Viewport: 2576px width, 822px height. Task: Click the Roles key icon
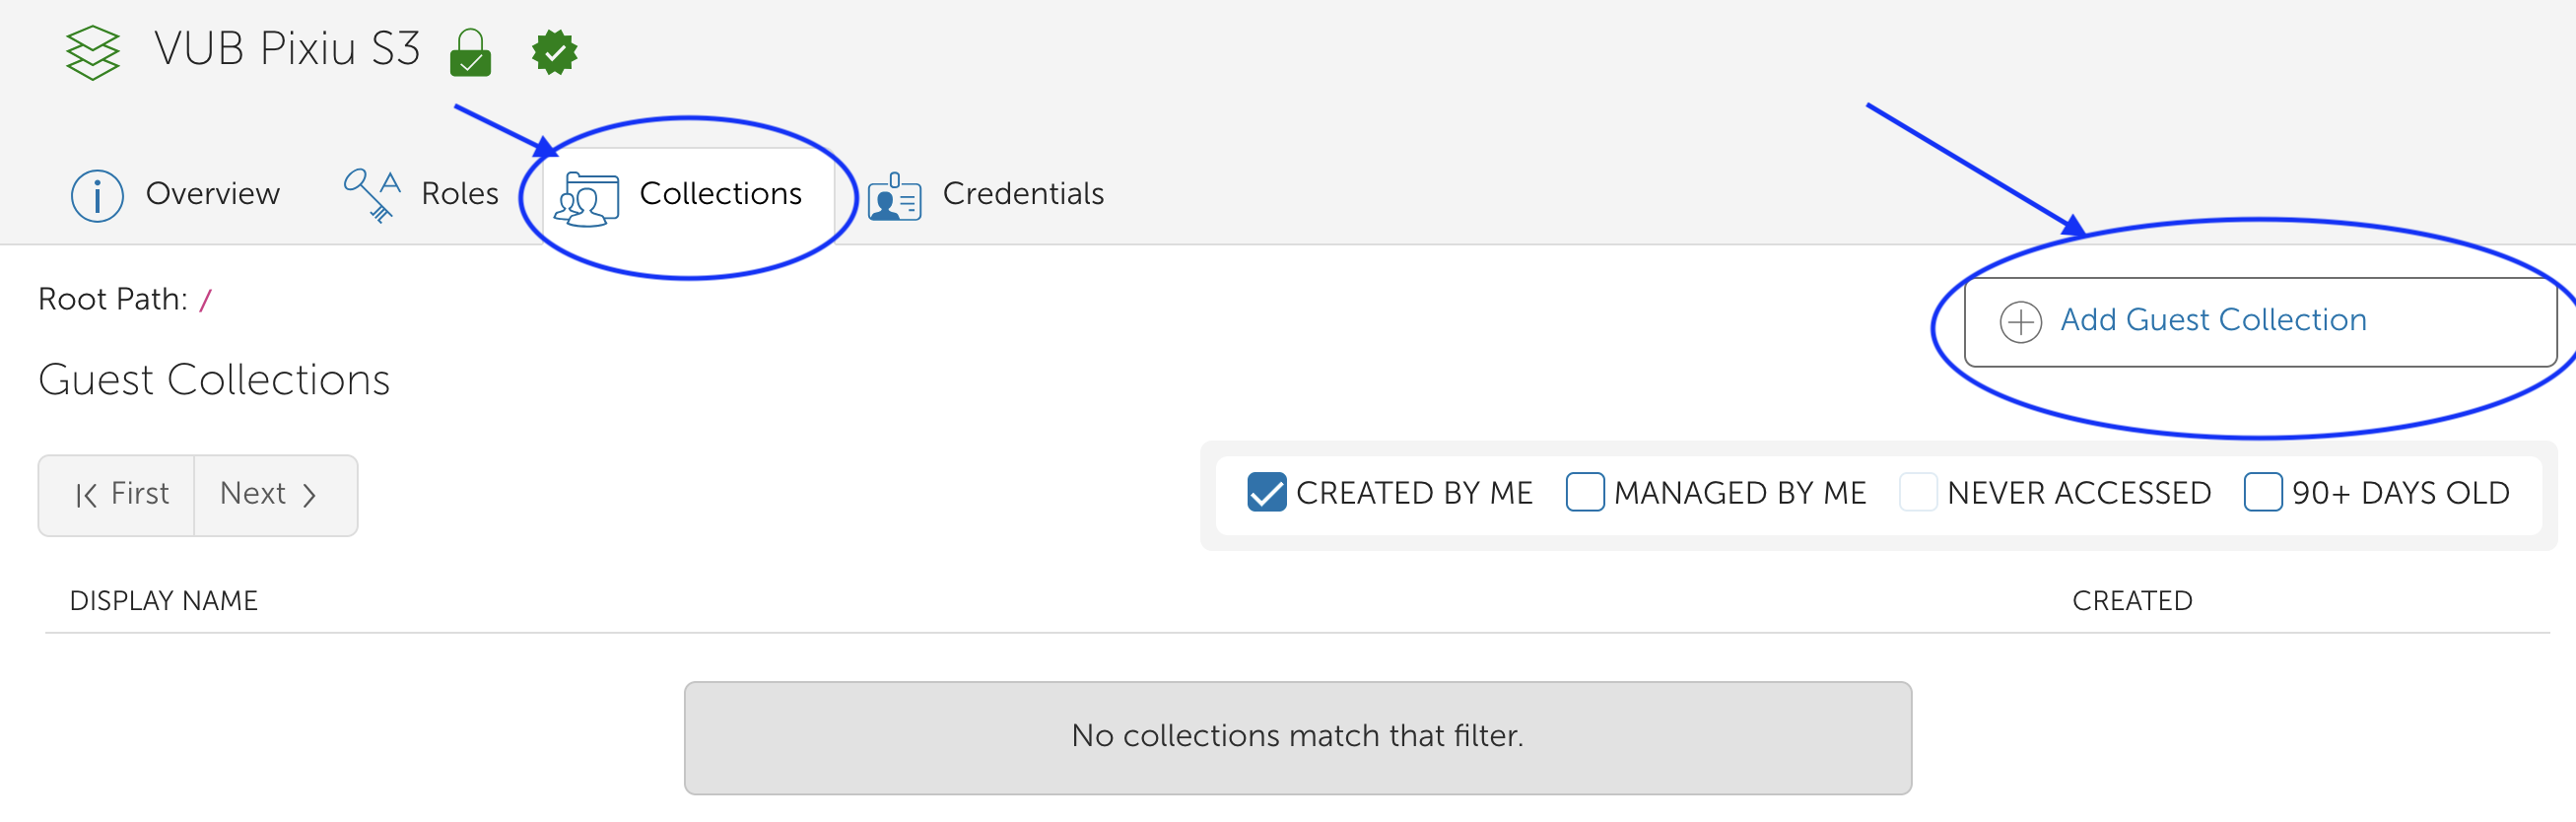[372, 195]
